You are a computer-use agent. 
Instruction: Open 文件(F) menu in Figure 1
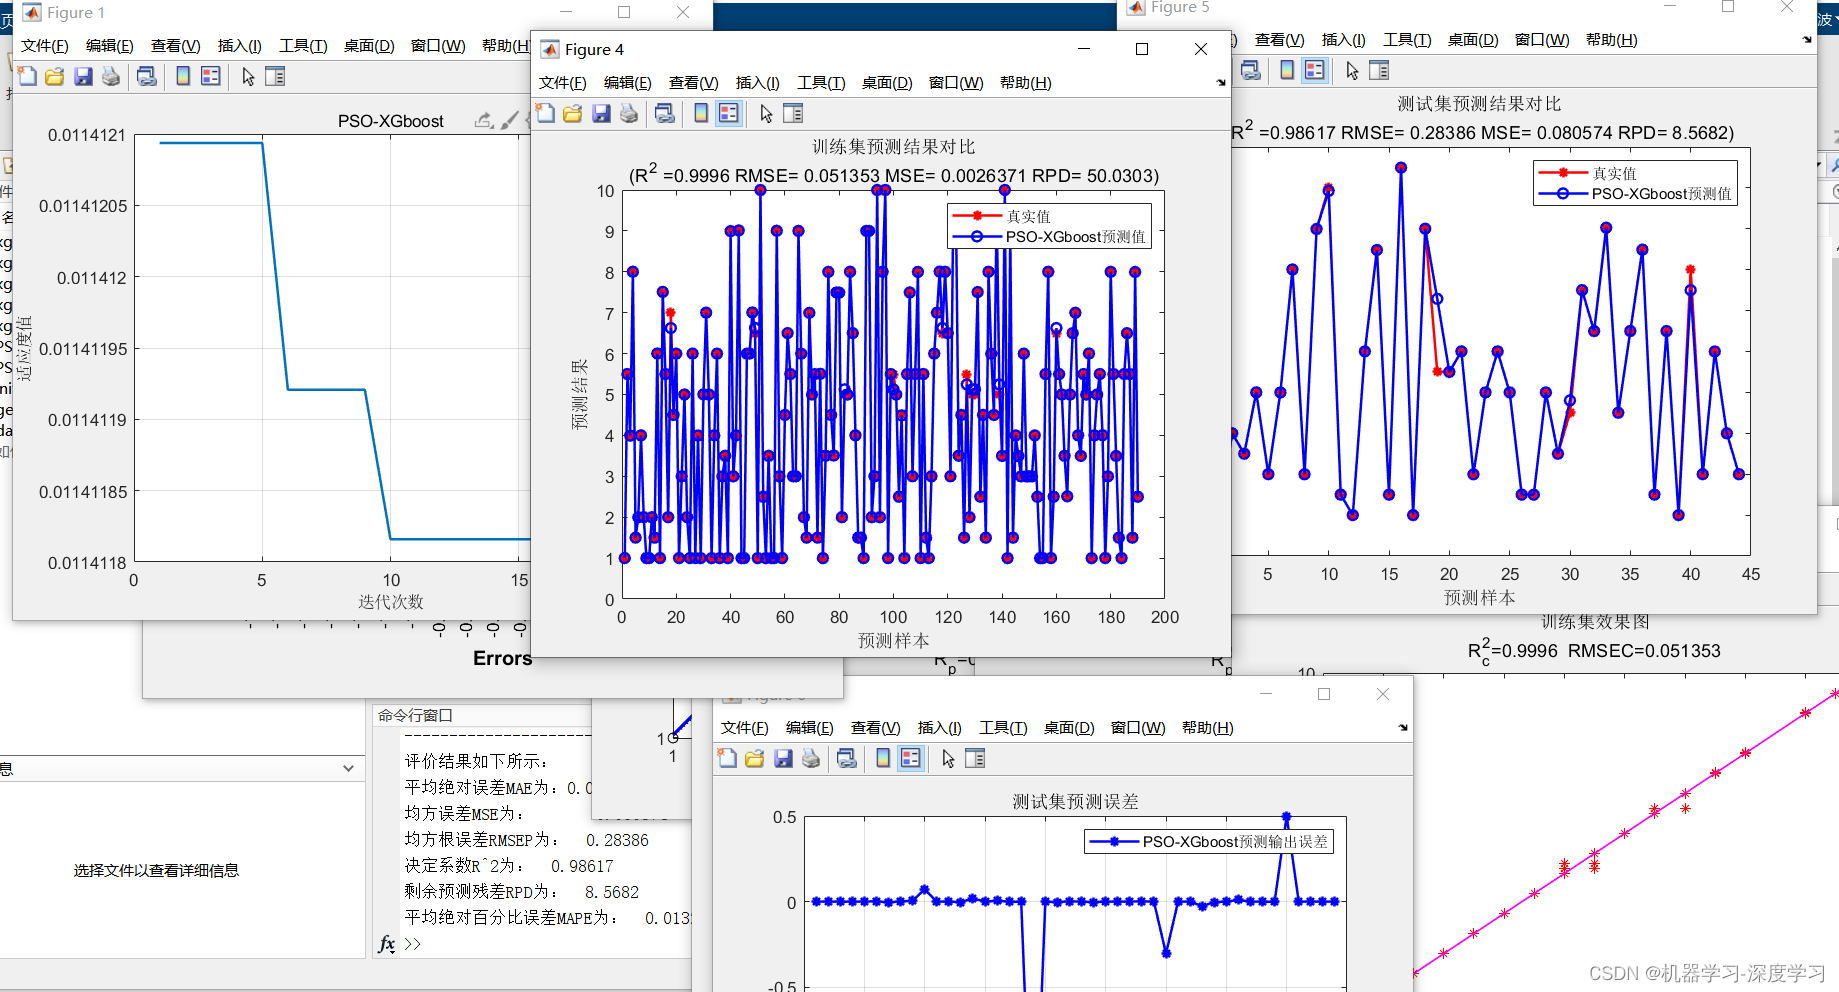point(45,46)
